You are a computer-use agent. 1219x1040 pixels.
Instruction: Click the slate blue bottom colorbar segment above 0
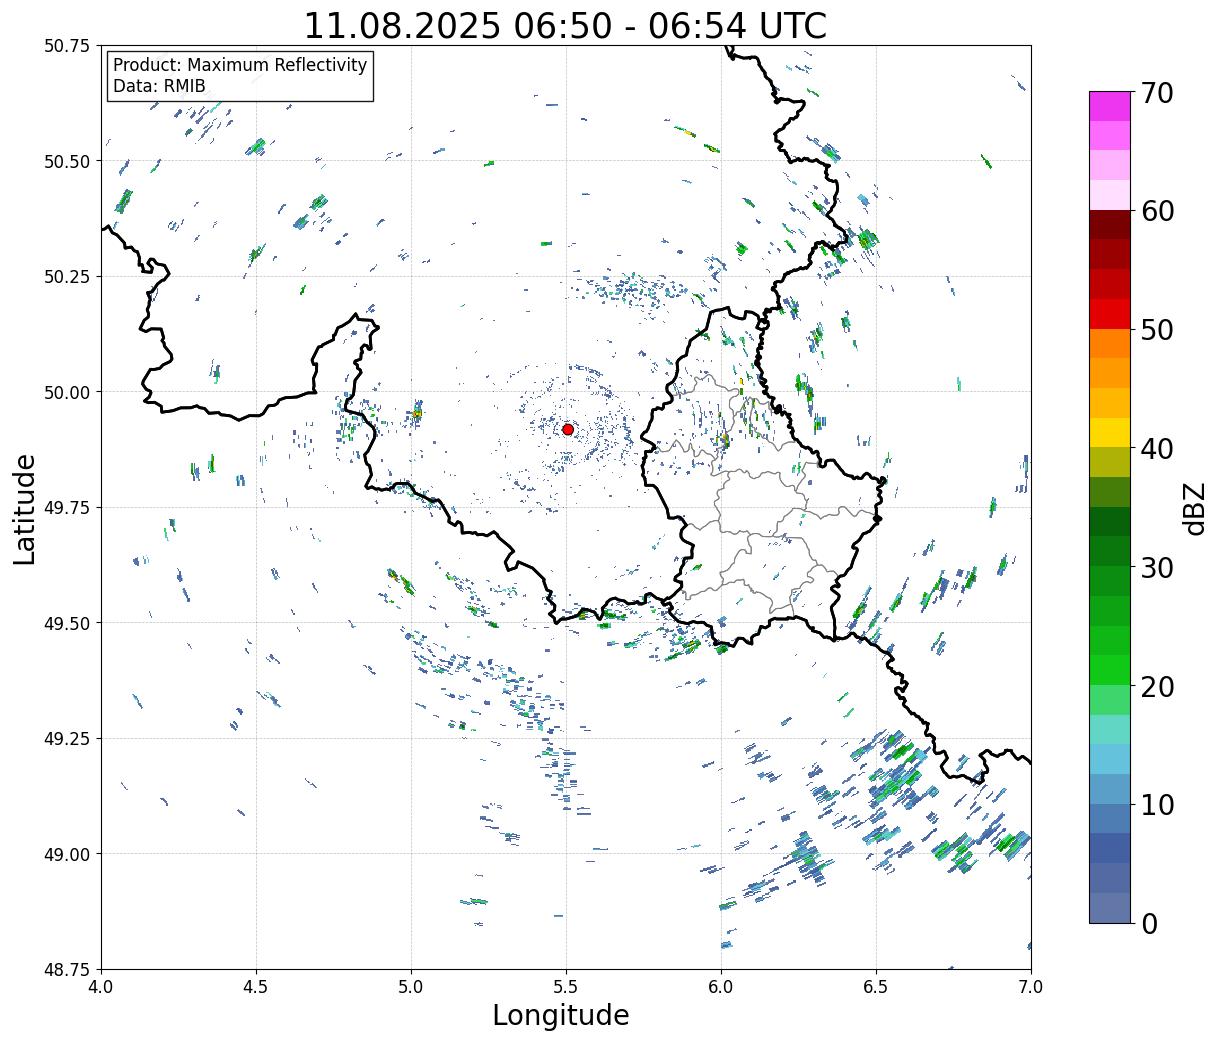(1109, 907)
